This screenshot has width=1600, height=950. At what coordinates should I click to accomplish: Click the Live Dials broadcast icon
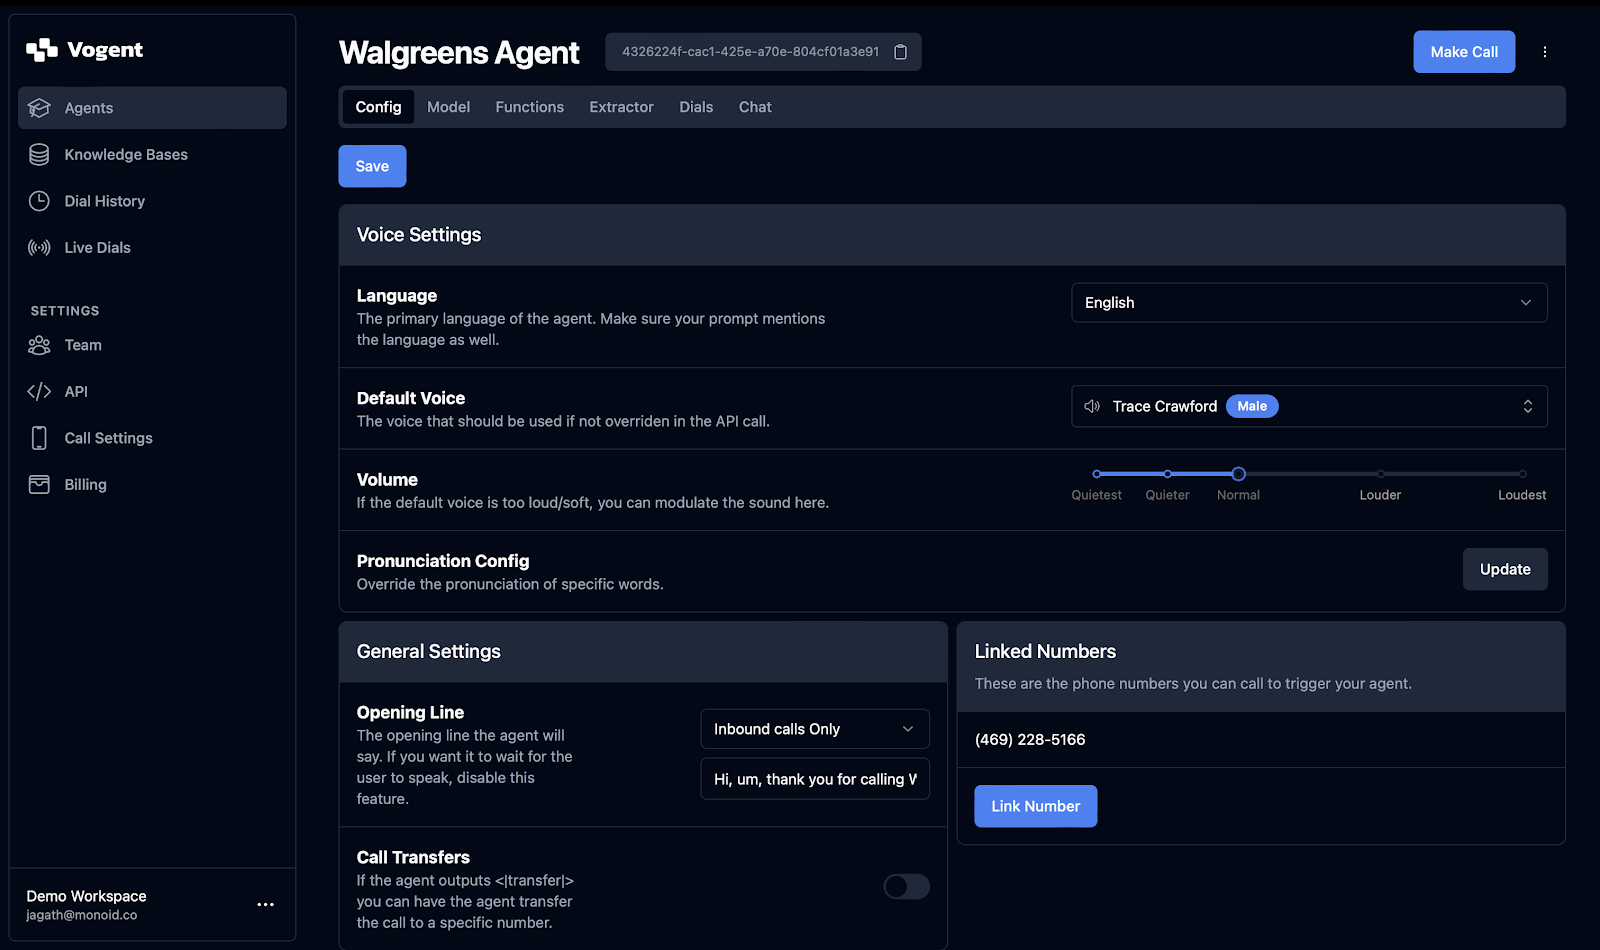point(39,248)
